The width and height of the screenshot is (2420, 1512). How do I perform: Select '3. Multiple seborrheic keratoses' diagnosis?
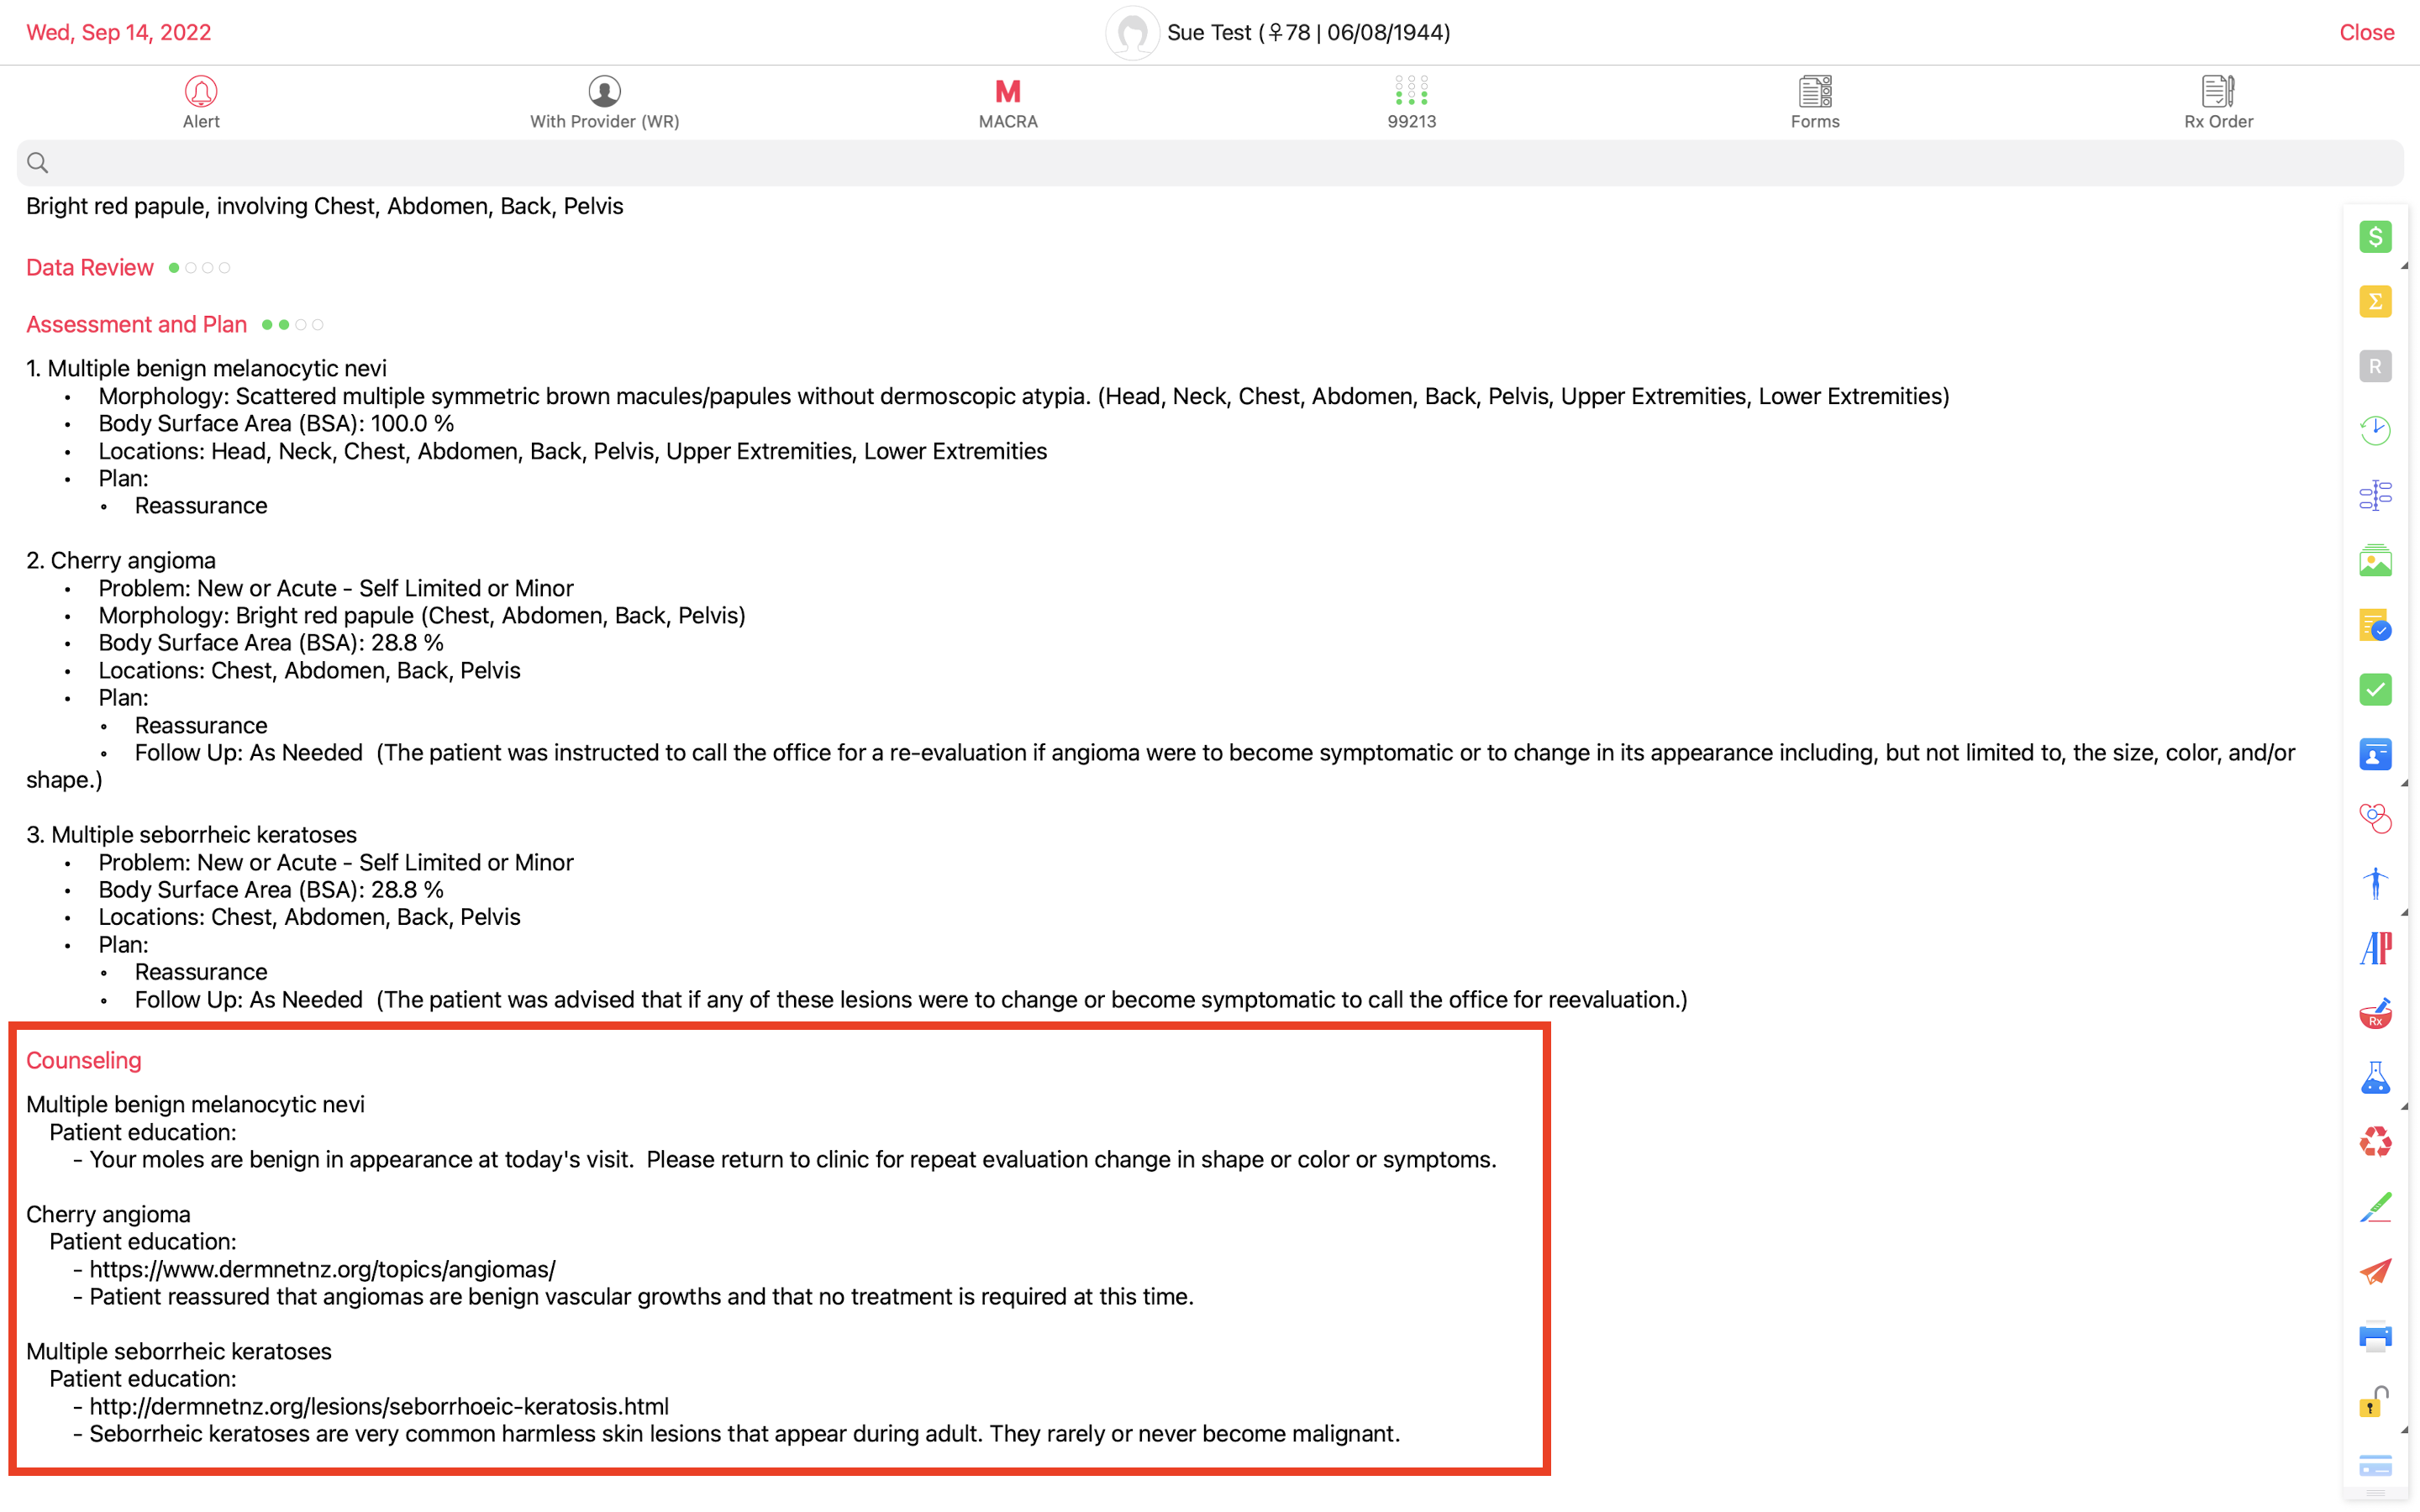point(191,834)
